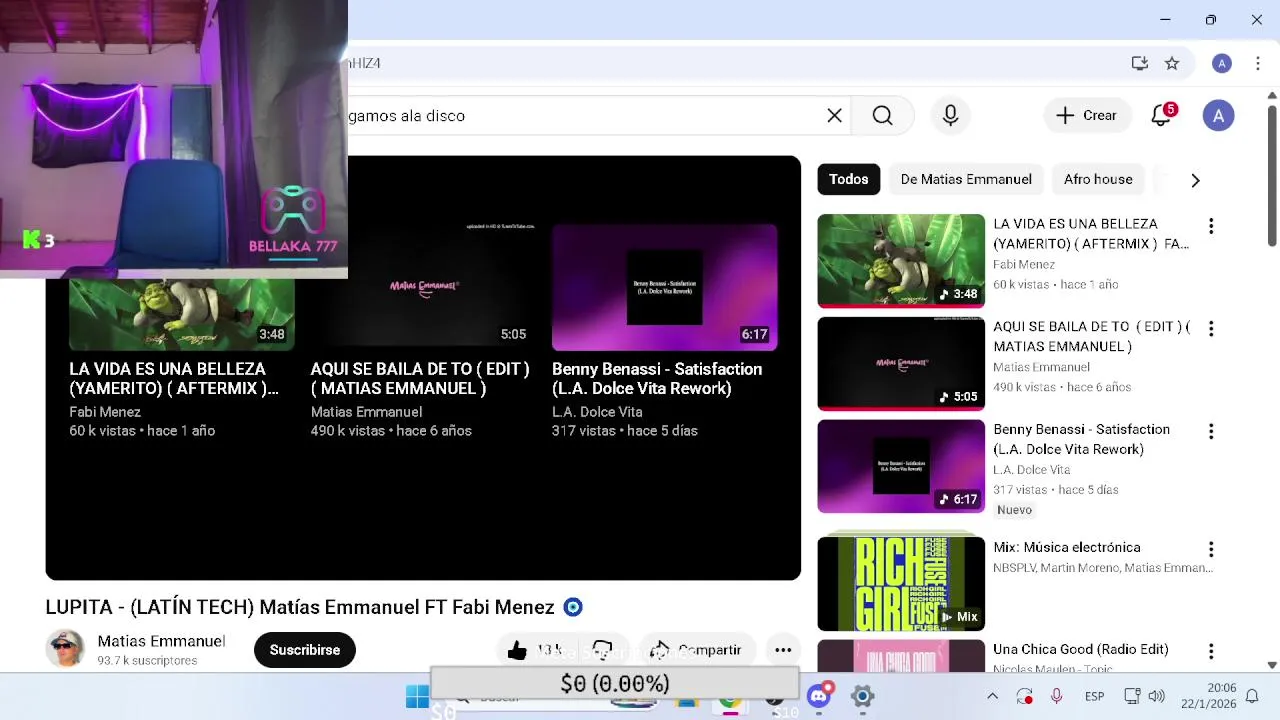Click the verified artist badge next to title
Image resolution: width=1280 pixels, height=720 pixels.
(573, 607)
